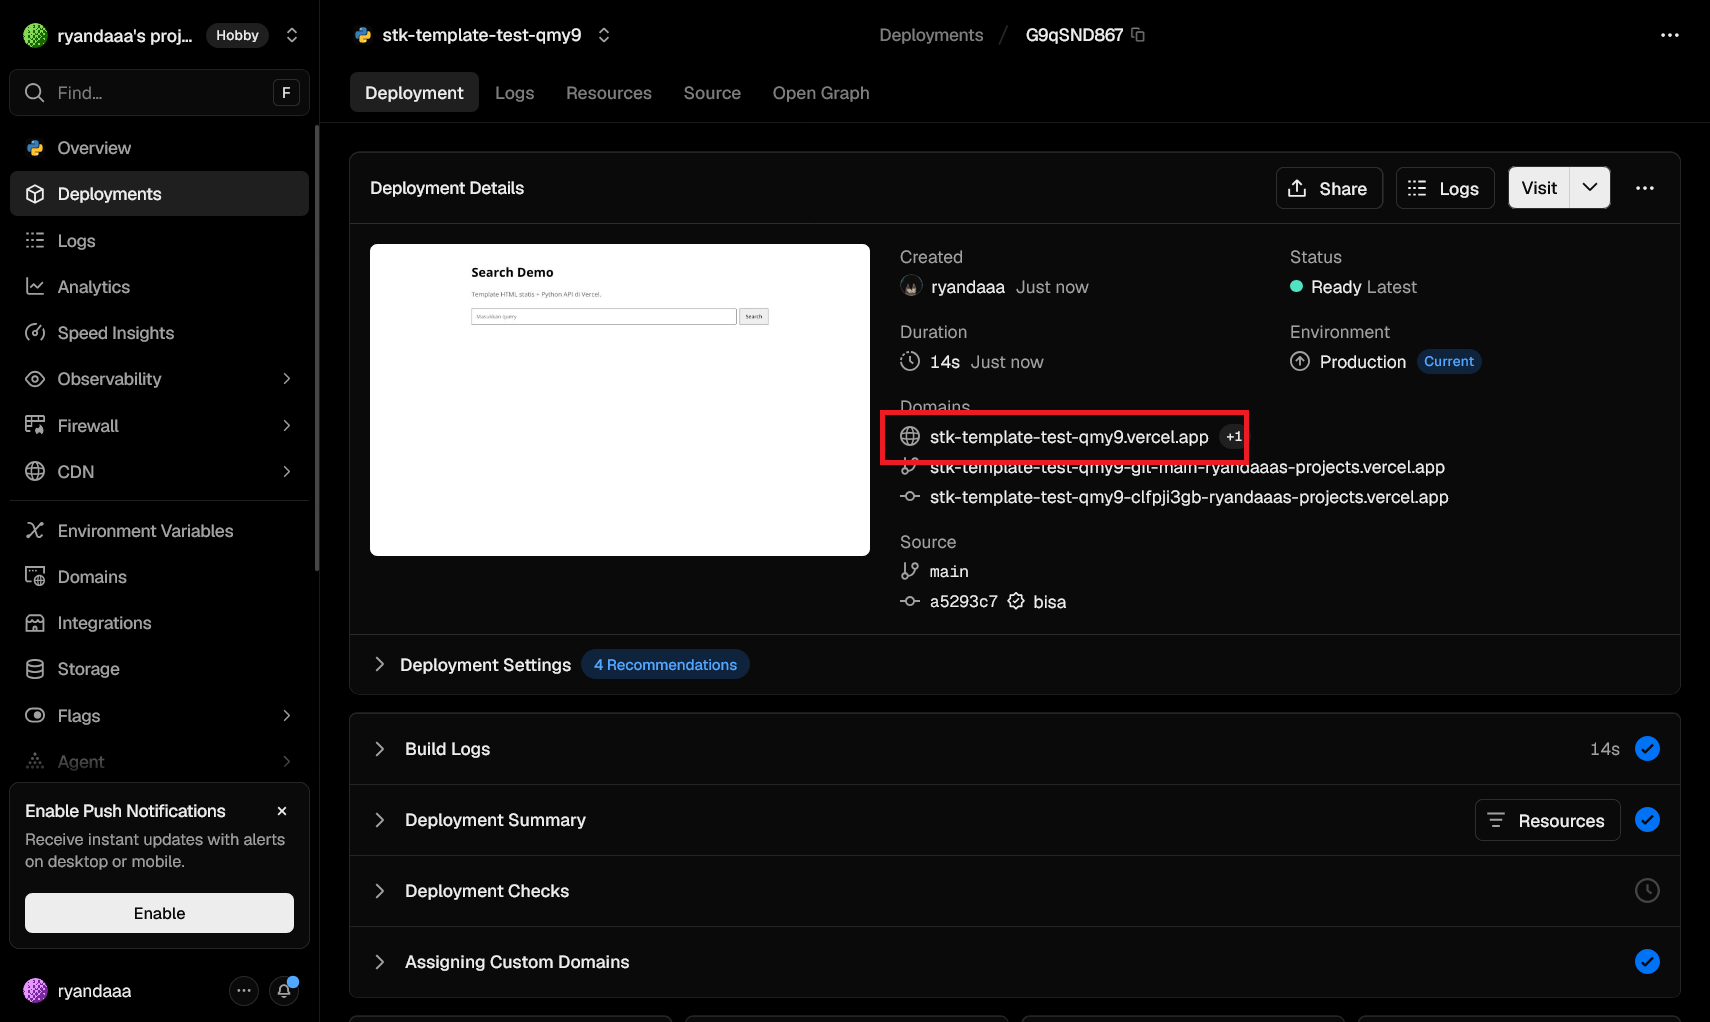1710x1022 pixels.
Task: Open Logs in the sidebar
Action: pyautogui.click(x=159, y=241)
